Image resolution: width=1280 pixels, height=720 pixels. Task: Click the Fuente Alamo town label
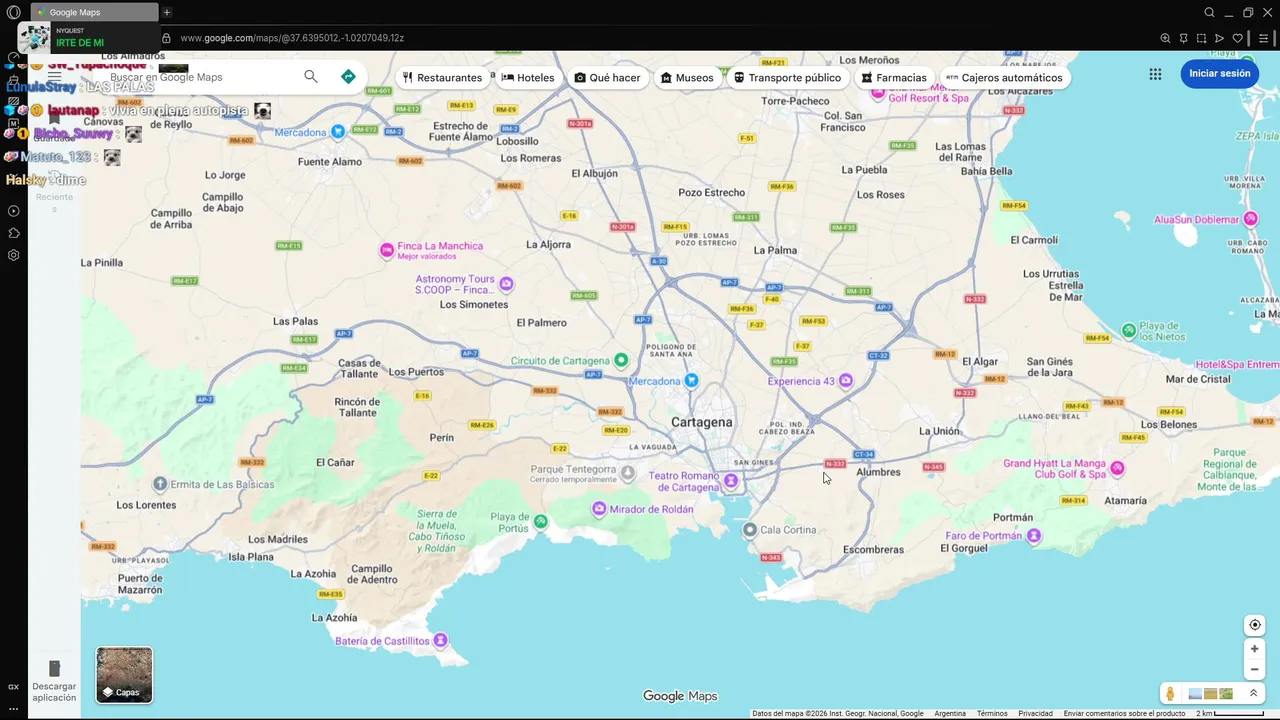(330, 161)
